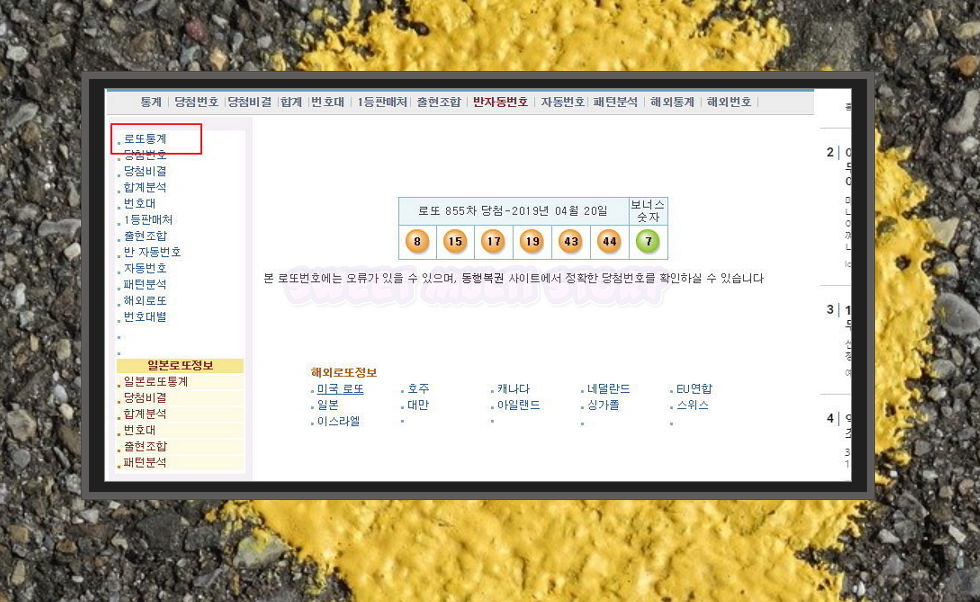The image size is (980, 602).
Task: Click the orange lotto ball numbered 17
Action: pyautogui.click(x=494, y=241)
